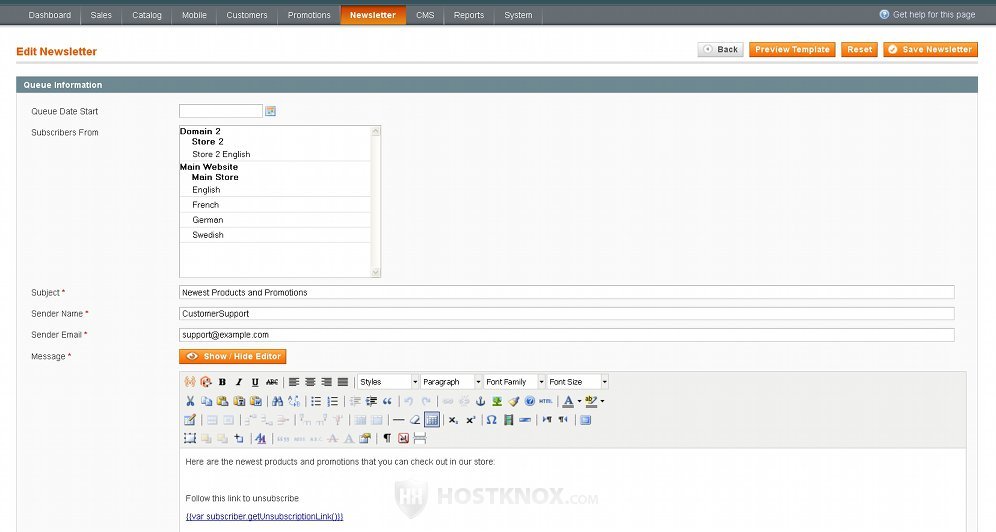The width and height of the screenshot is (996, 532).
Task: Insert a bulleted unordered list
Action: click(316, 401)
